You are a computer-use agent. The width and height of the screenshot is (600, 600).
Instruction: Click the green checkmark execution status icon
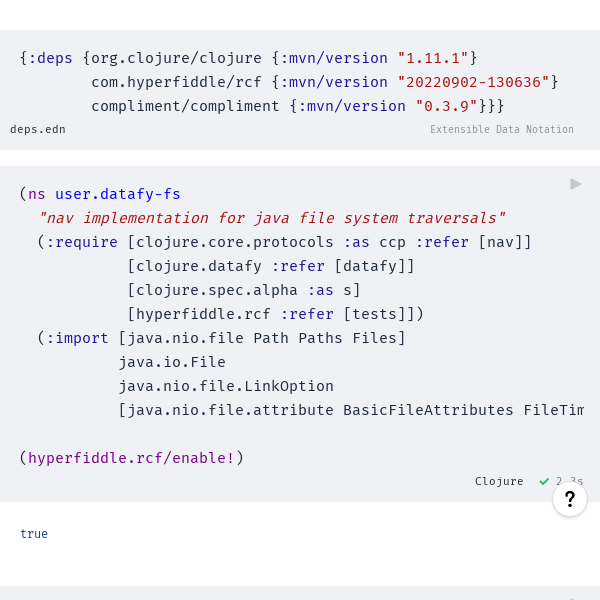point(544,481)
